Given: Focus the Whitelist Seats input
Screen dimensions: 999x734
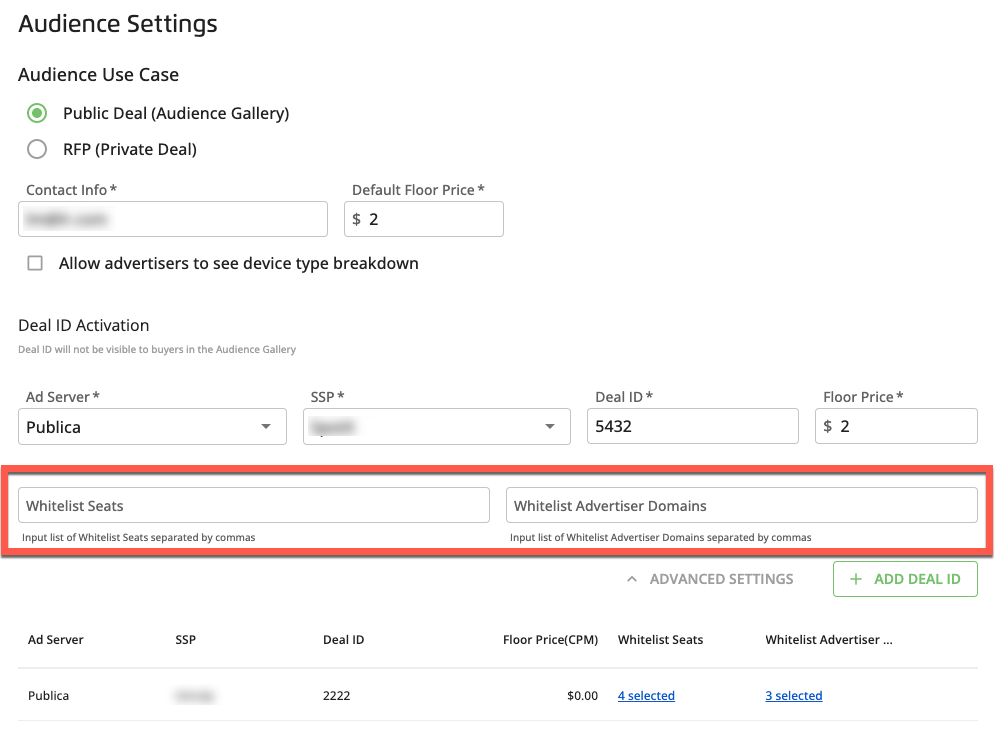Looking at the screenshot, I should tap(254, 506).
